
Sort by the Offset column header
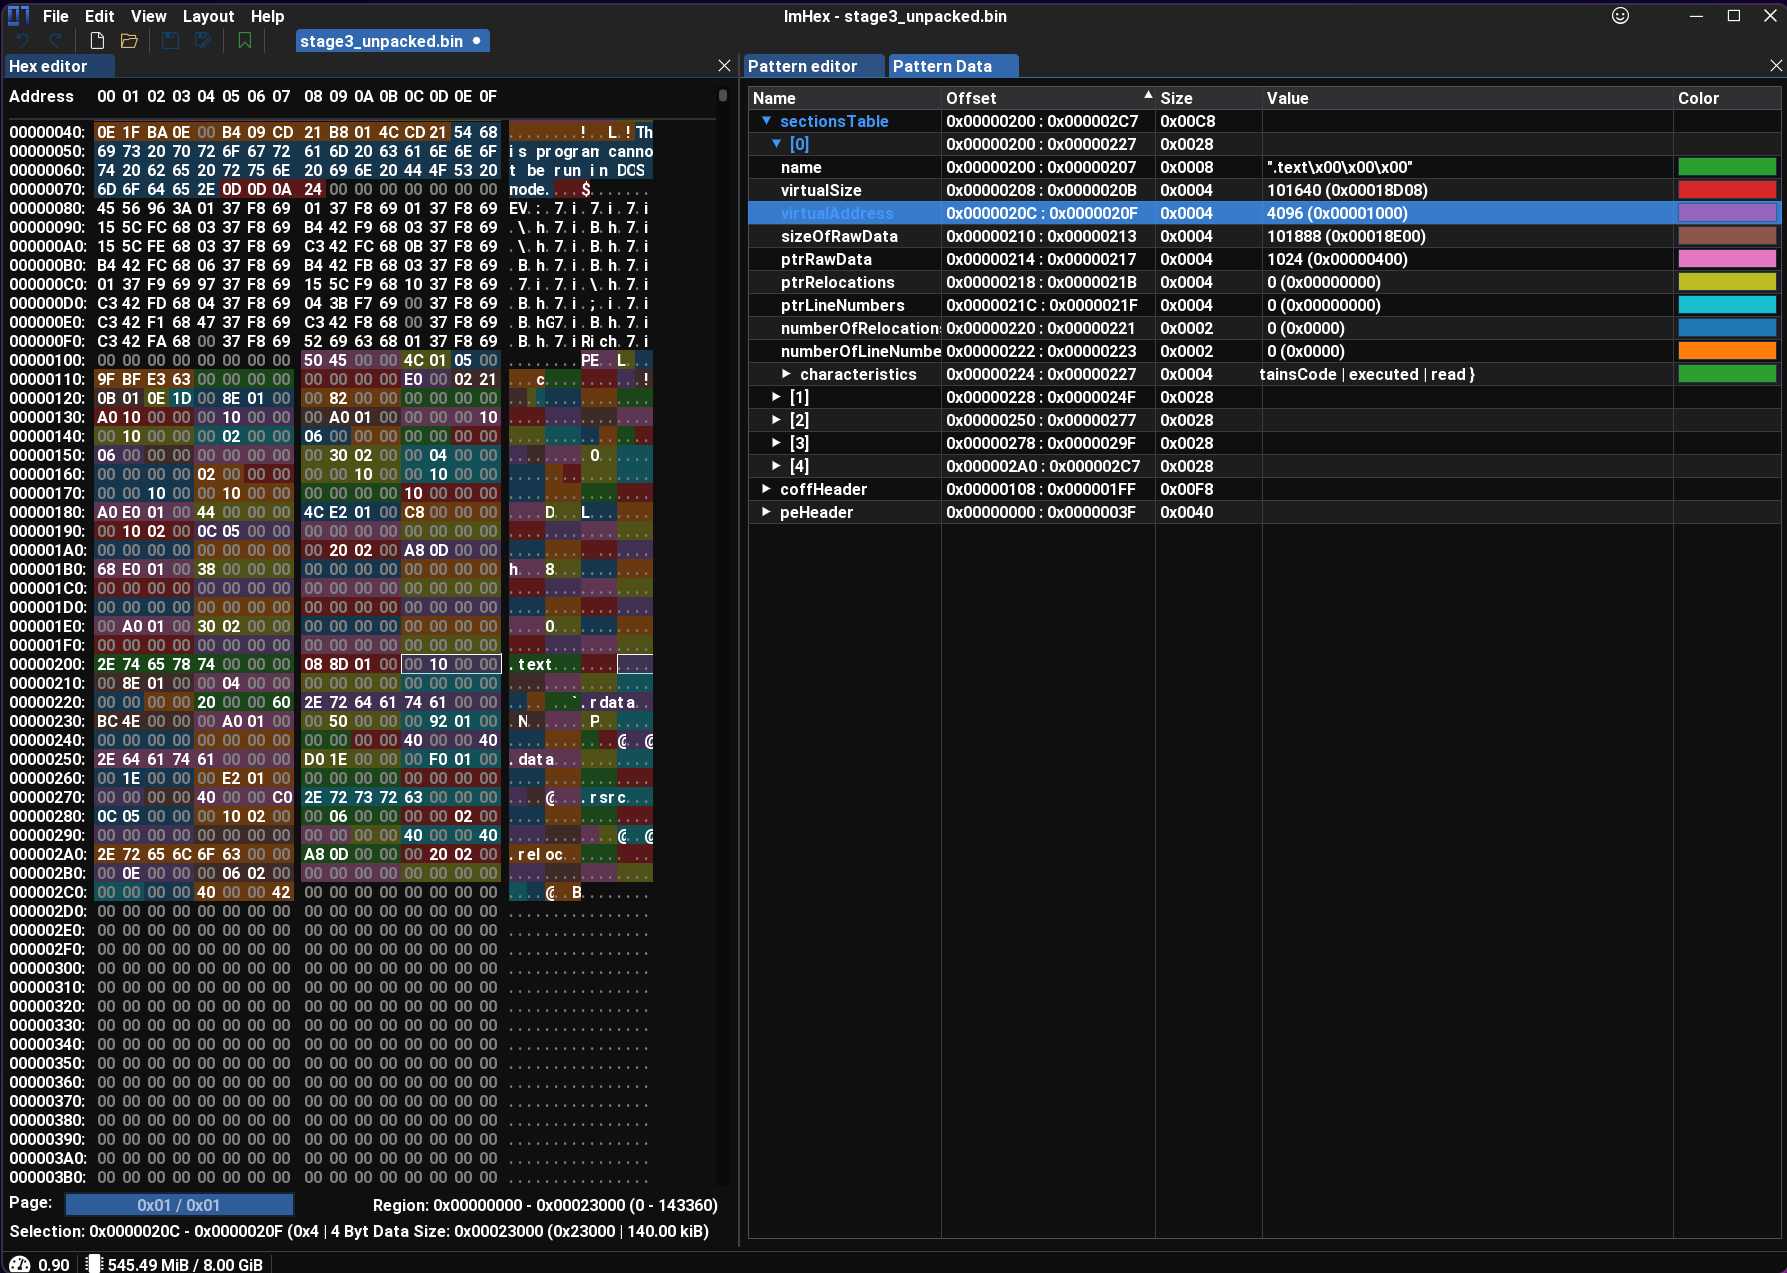(971, 98)
